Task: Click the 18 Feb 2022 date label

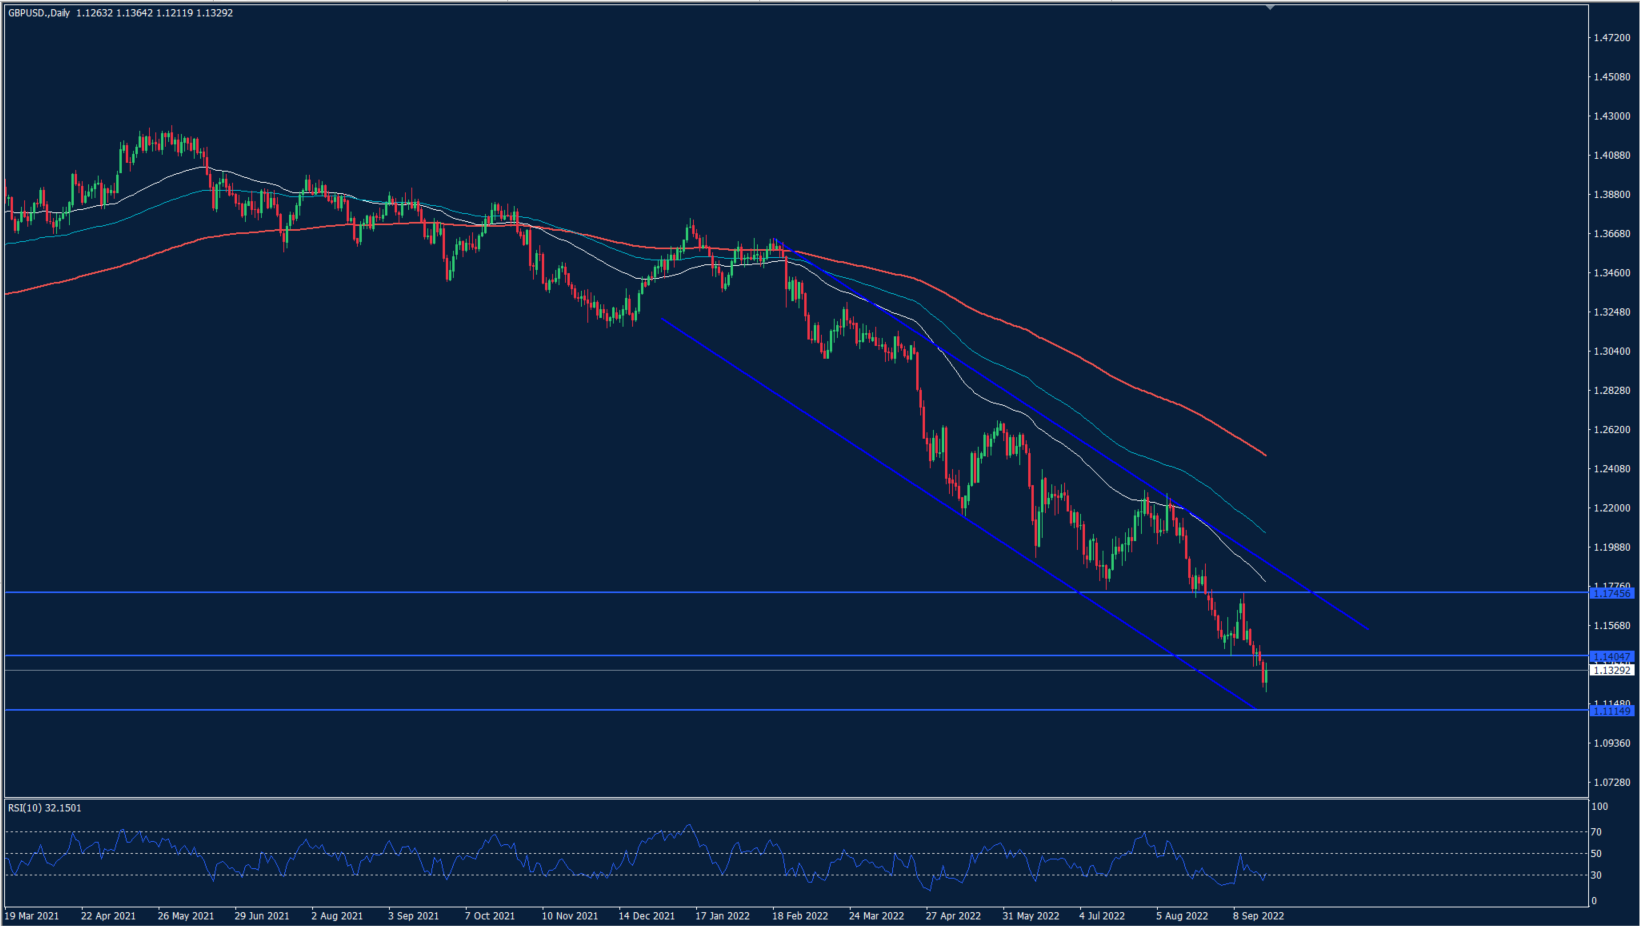Action: (x=800, y=915)
